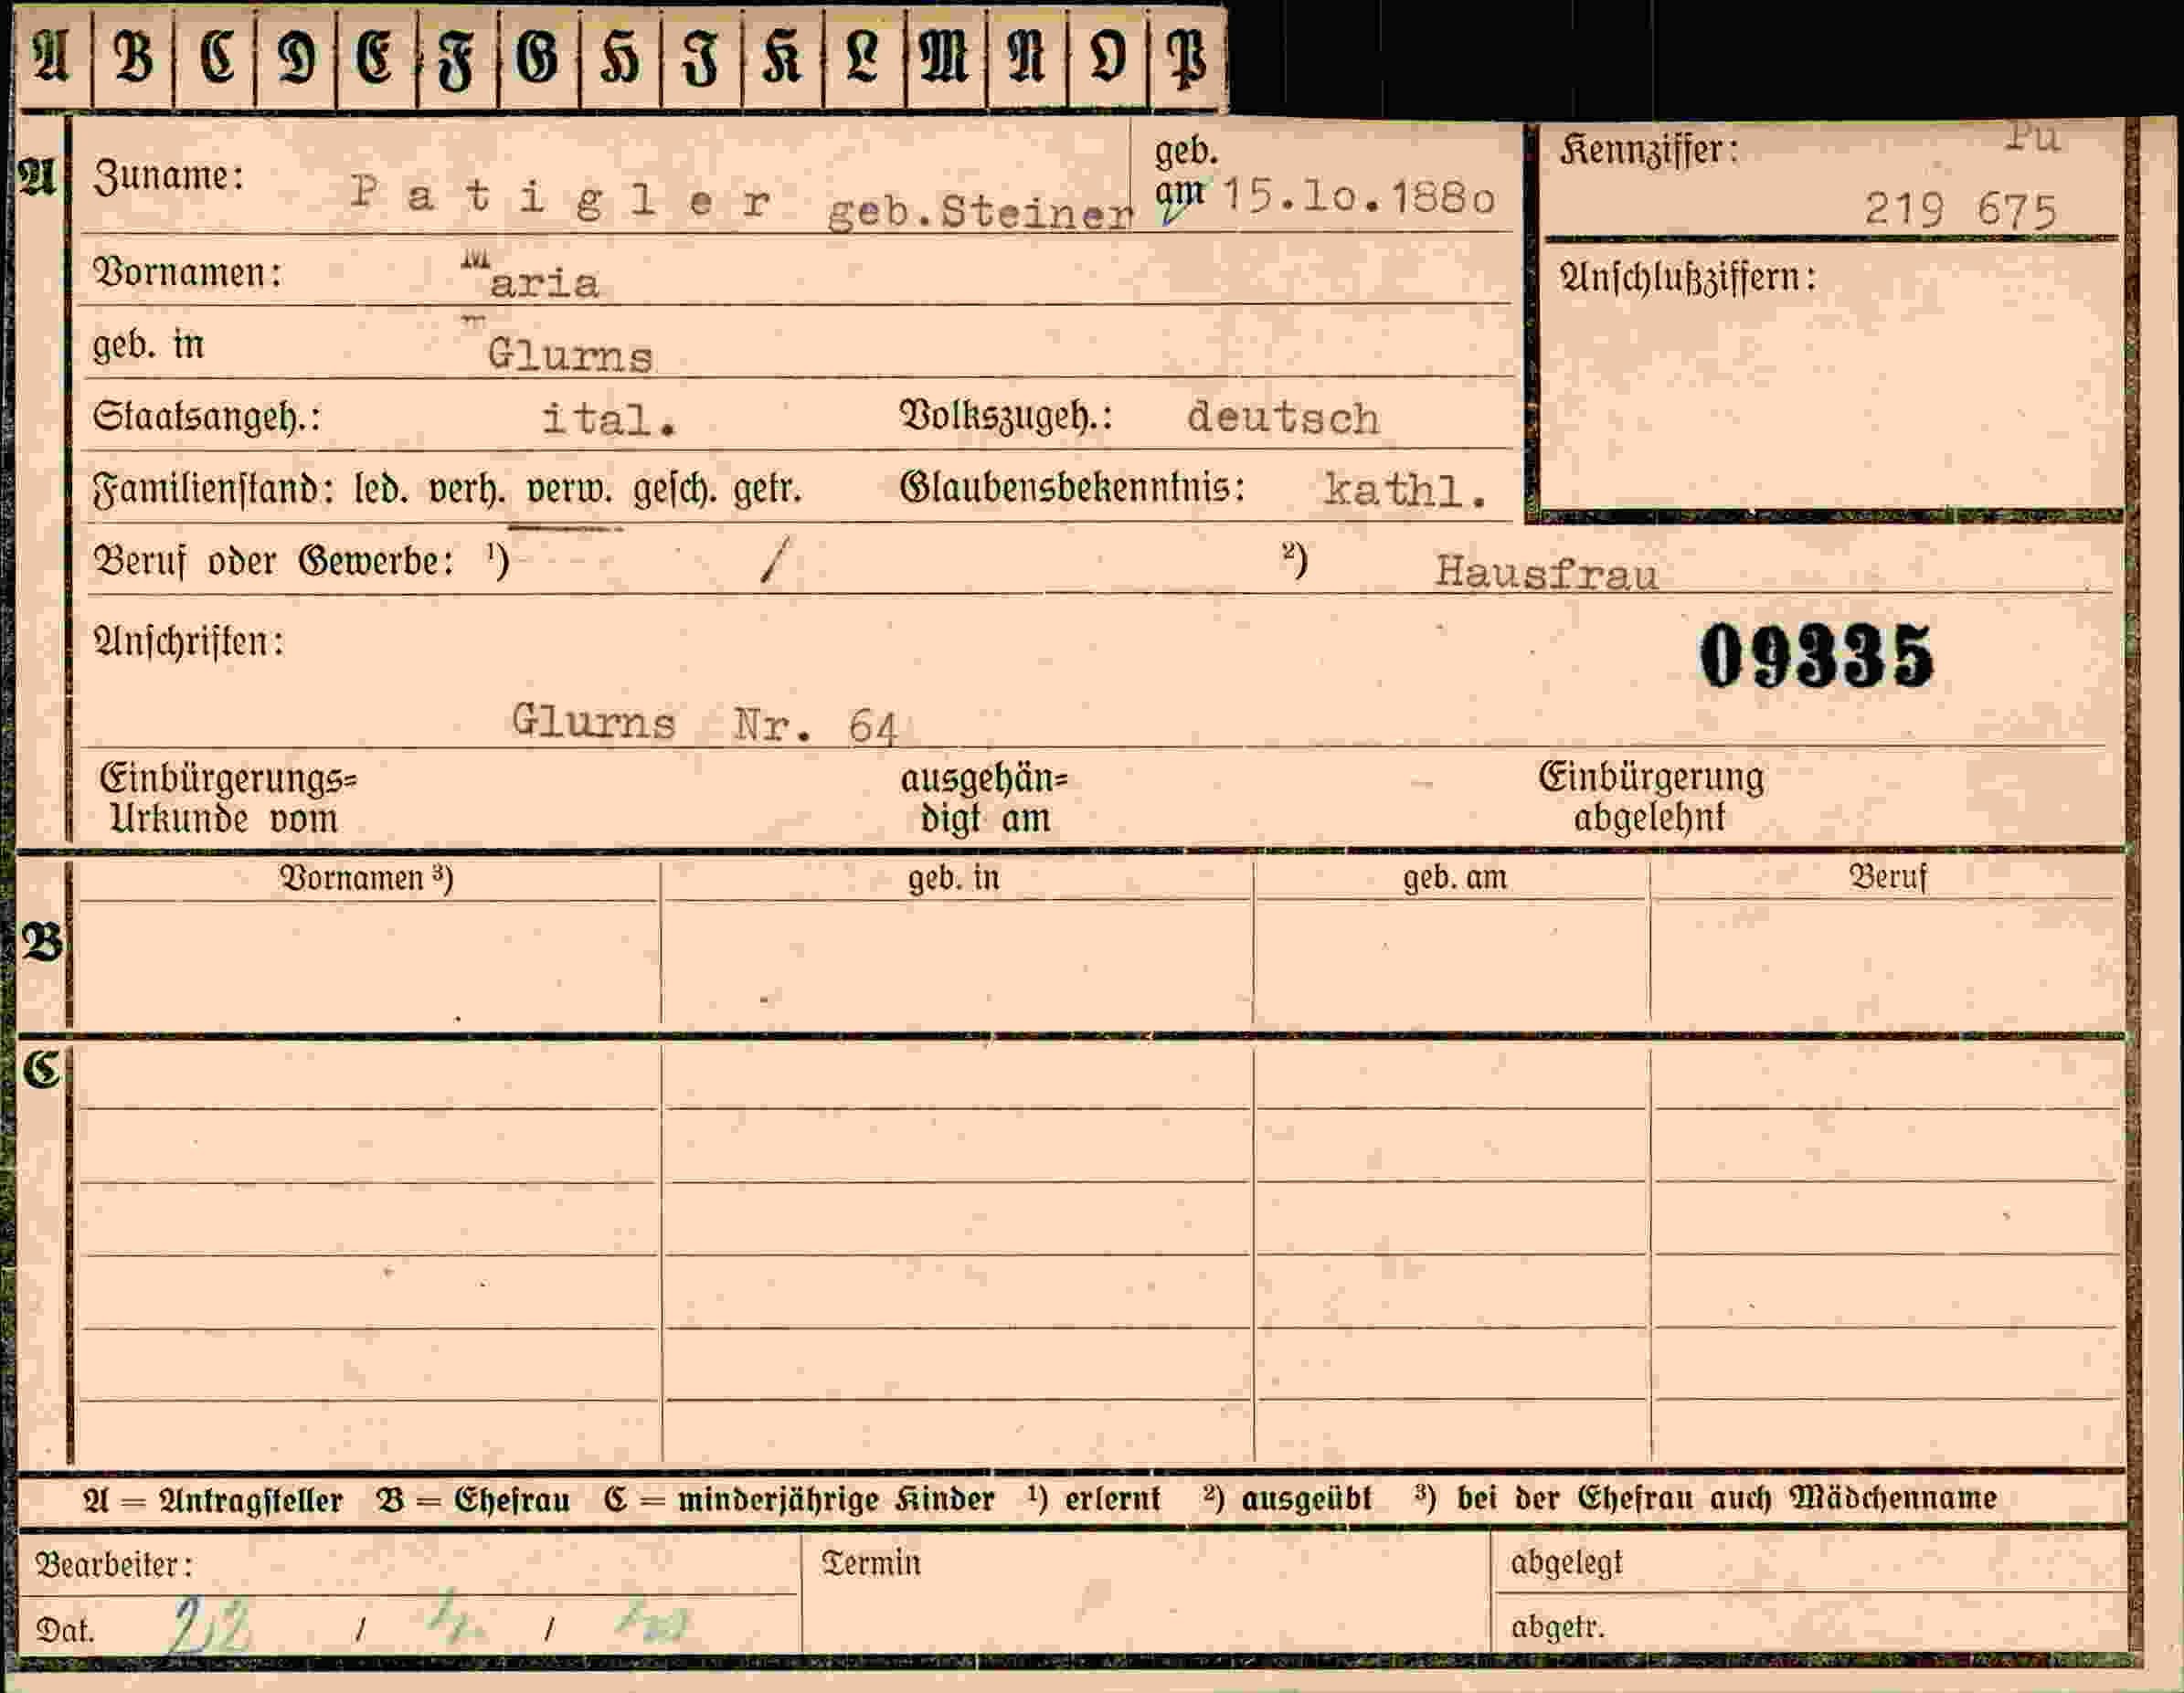This screenshot has width=2184, height=1693.
Task: Click the 'Kennziffer:' label
Action: tap(1649, 150)
